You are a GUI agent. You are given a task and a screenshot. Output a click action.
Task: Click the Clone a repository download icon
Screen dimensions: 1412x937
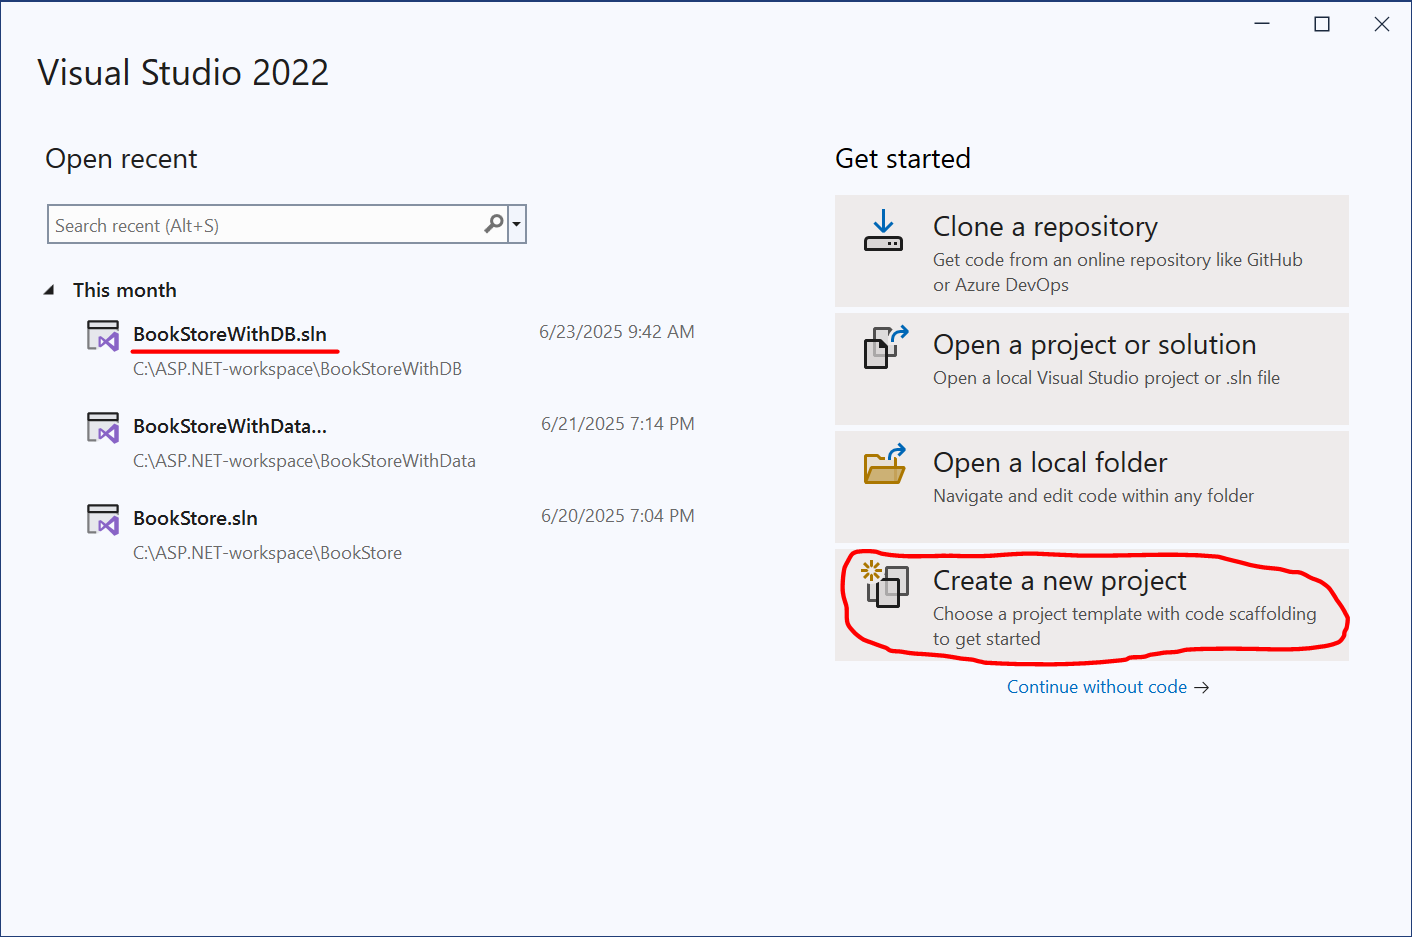tap(883, 231)
